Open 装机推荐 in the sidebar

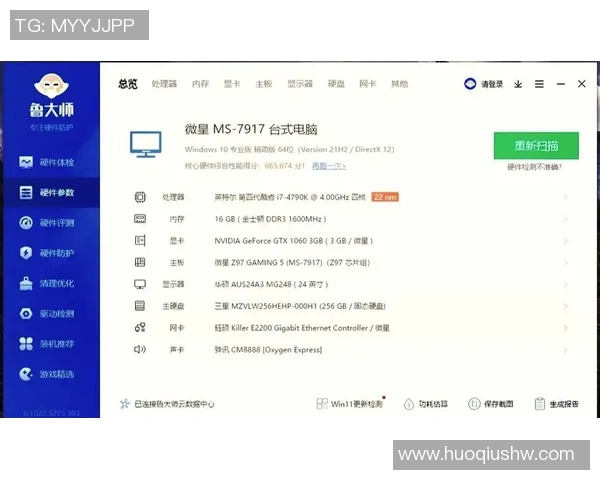(x=46, y=344)
